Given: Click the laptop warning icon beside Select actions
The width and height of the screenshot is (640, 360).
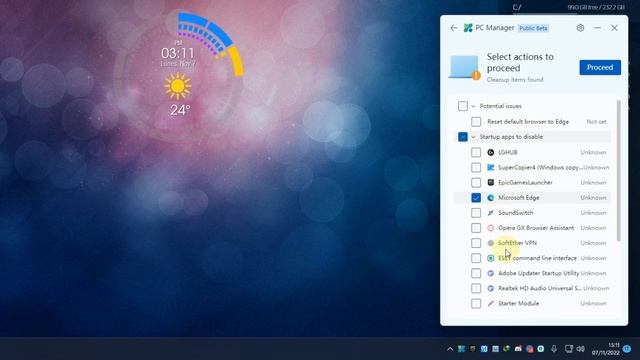Looking at the screenshot, I should click(464, 67).
